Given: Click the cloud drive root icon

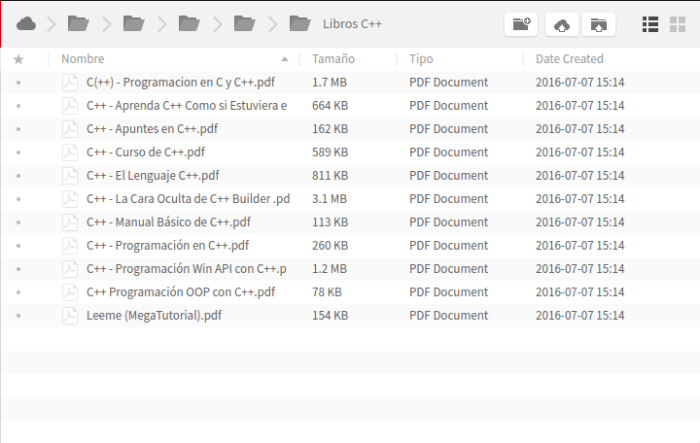Looking at the screenshot, I should click(x=27, y=23).
